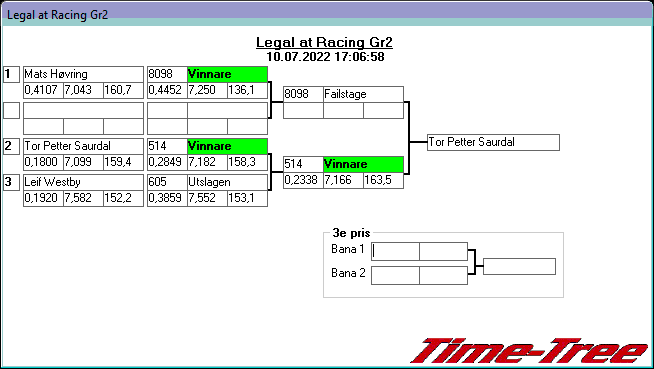Click elapsed time 7,166 in semifinal
Viewport: 654px width, 369px height.
tap(343, 181)
